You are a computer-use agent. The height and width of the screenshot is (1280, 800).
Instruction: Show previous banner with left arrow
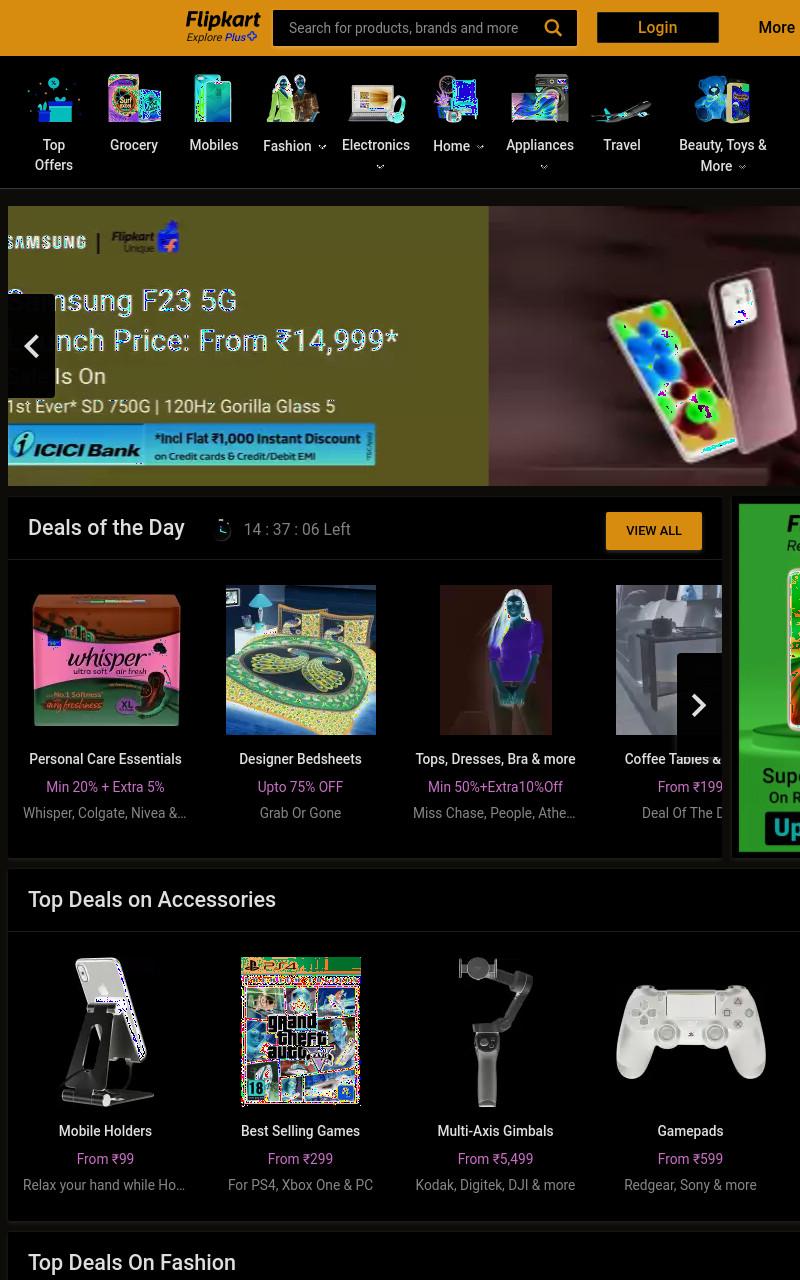(x=31, y=346)
